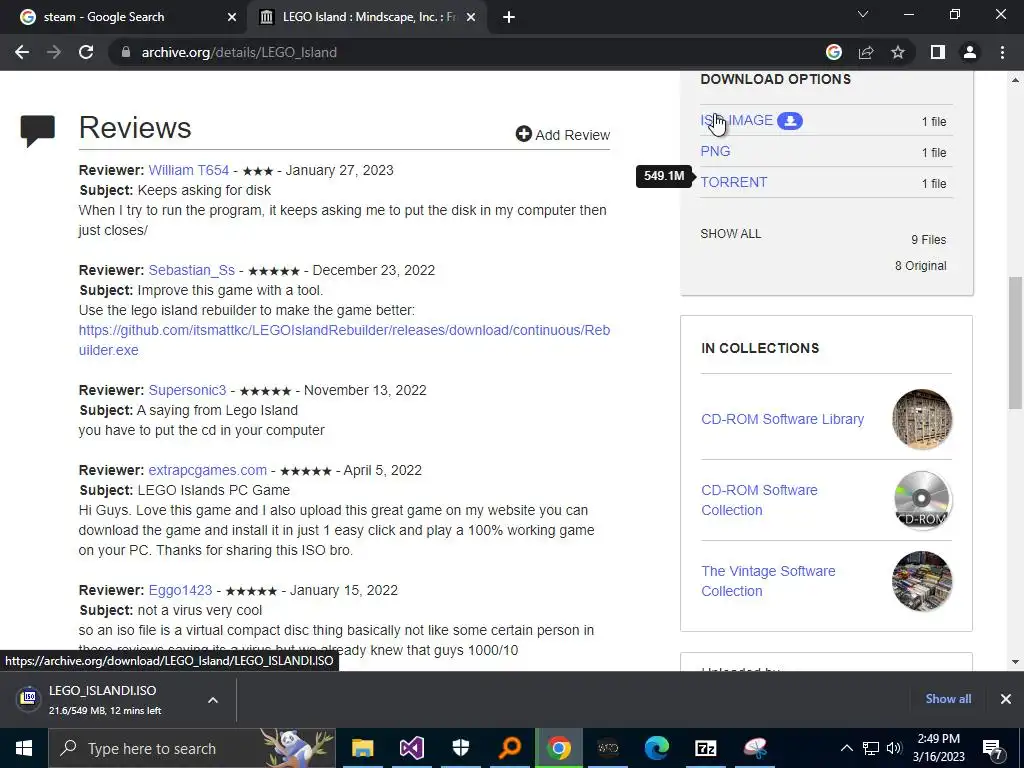Close the downloads bar

coord(1006,699)
